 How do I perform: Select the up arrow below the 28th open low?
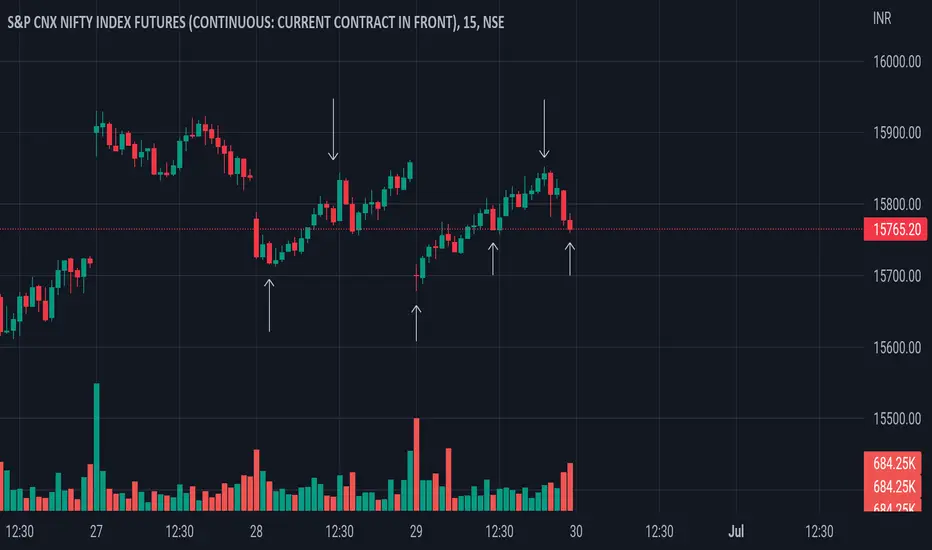(269, 306)
